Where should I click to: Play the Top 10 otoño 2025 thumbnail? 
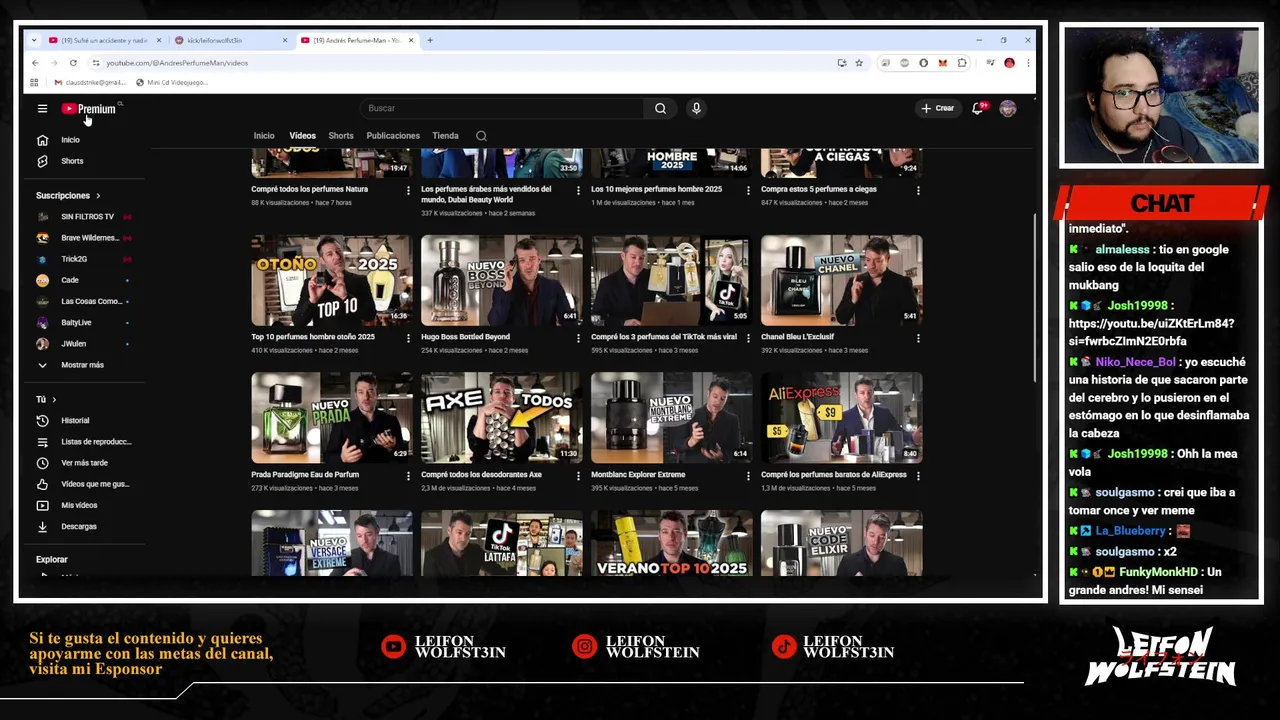[x=331, y=280]
